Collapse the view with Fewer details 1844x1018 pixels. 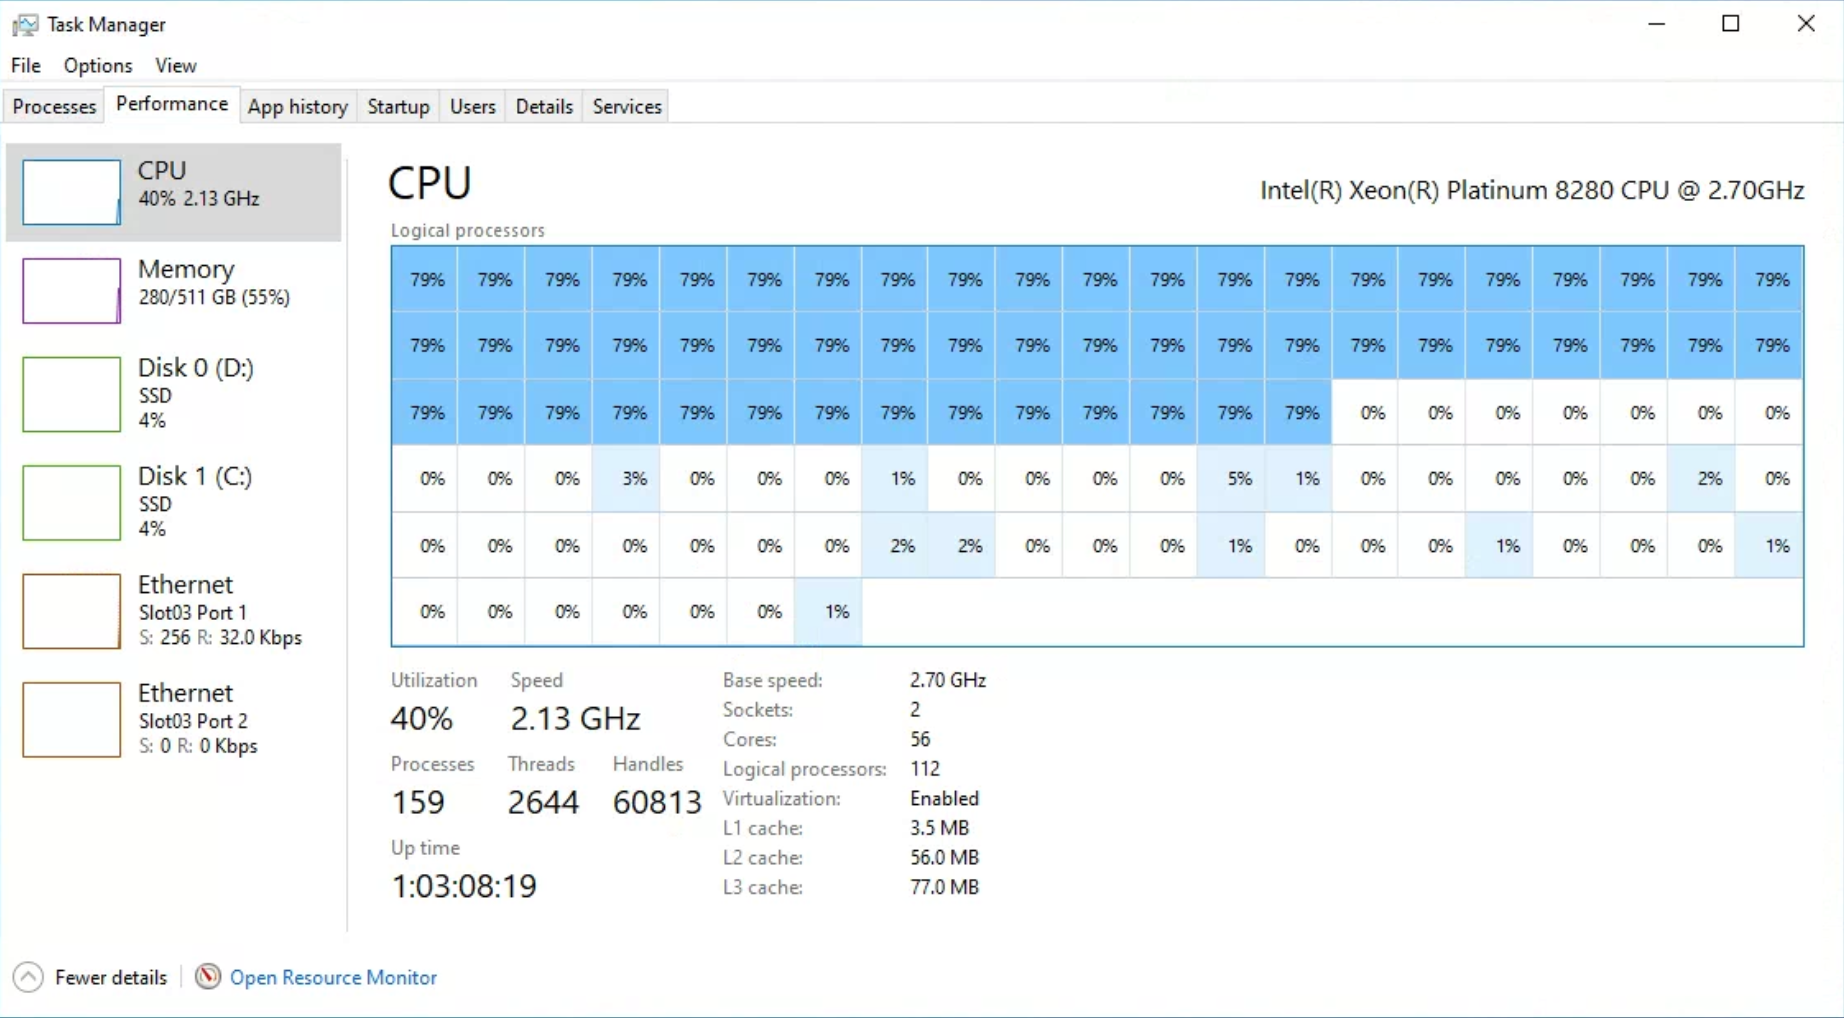point(91,977)
